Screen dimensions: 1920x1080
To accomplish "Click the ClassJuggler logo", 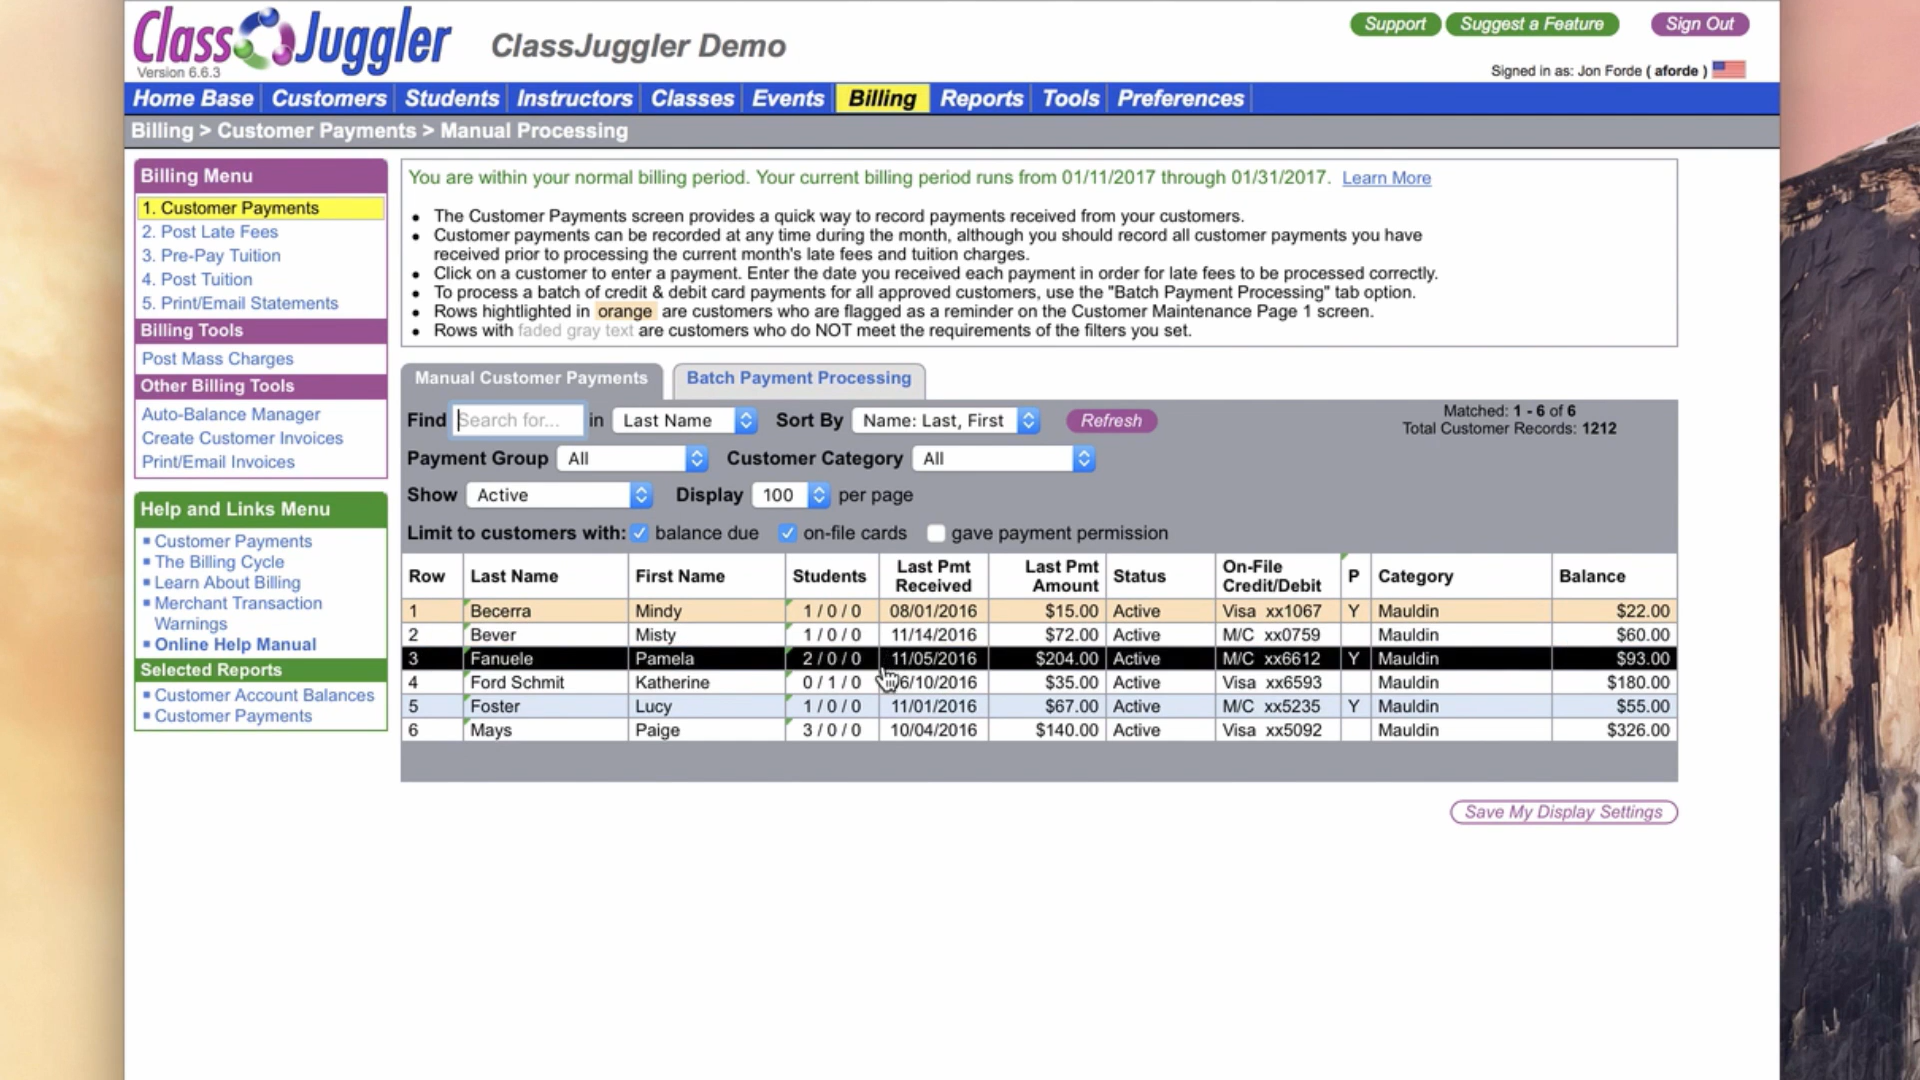I will coord(291,40).
